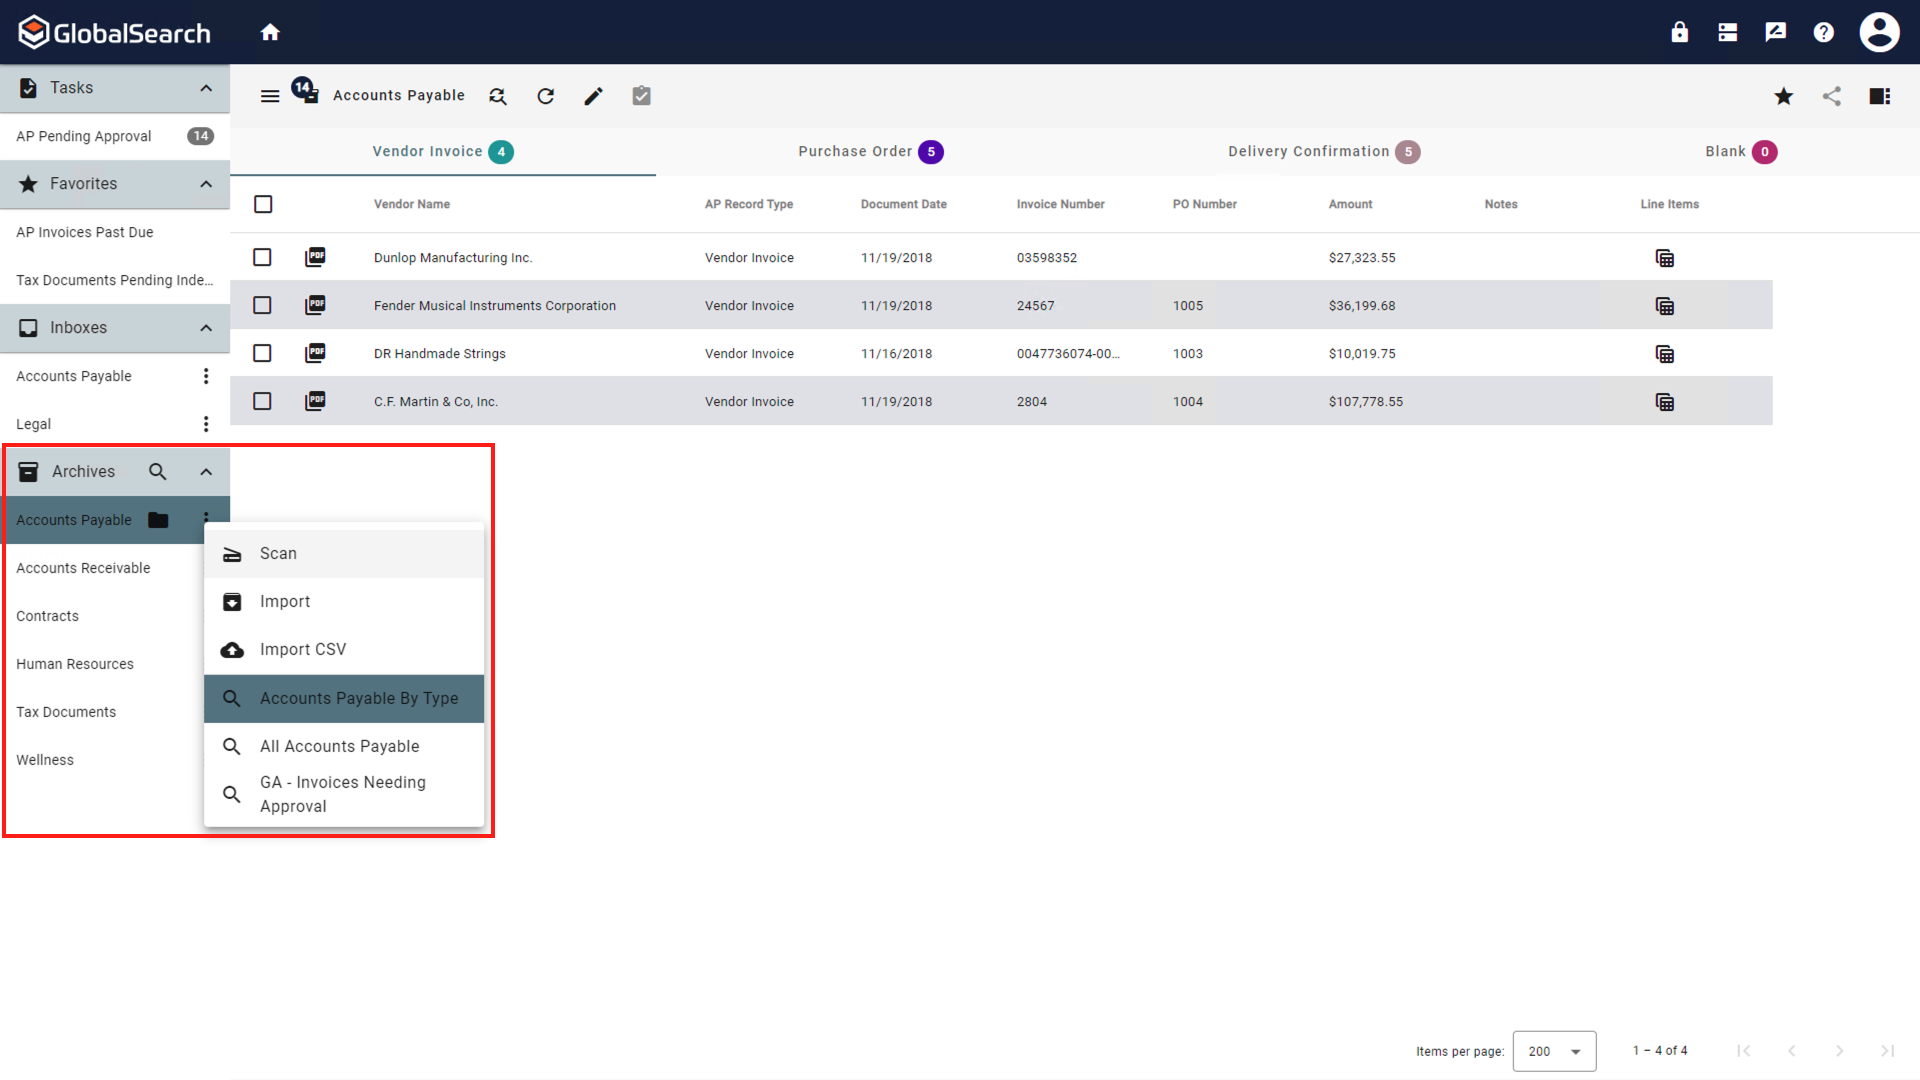
Task: Collapse the Tasks section chevron
Action: click(206, 88)
